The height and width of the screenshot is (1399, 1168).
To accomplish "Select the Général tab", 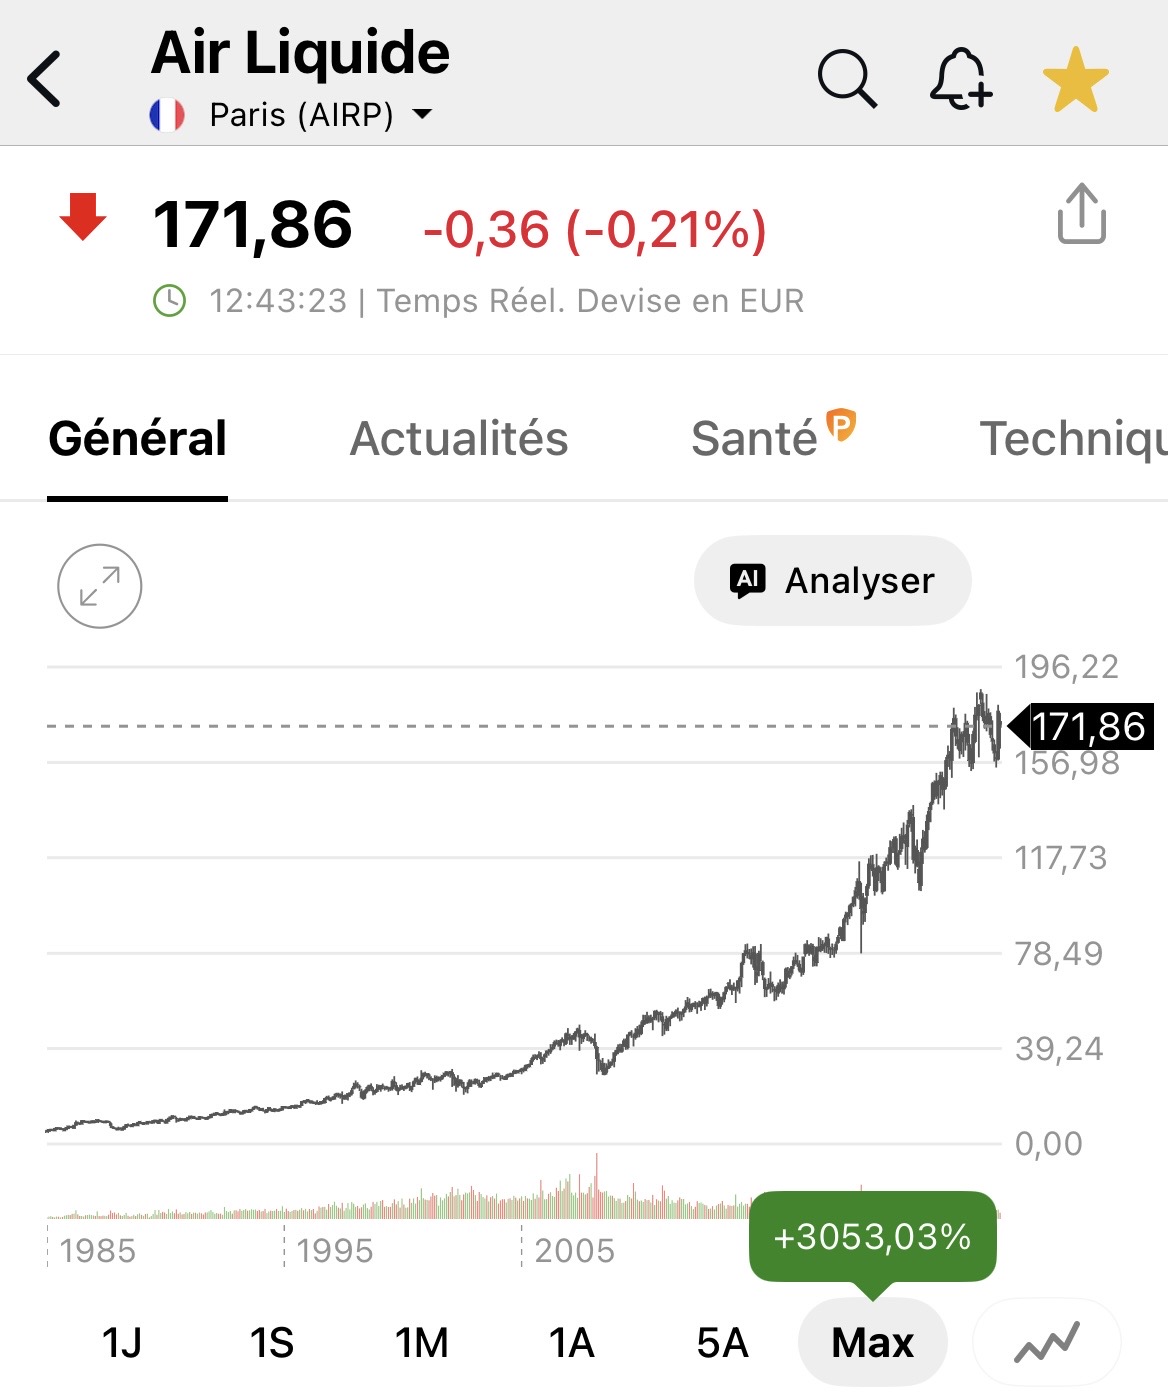I will coord(138,439).
